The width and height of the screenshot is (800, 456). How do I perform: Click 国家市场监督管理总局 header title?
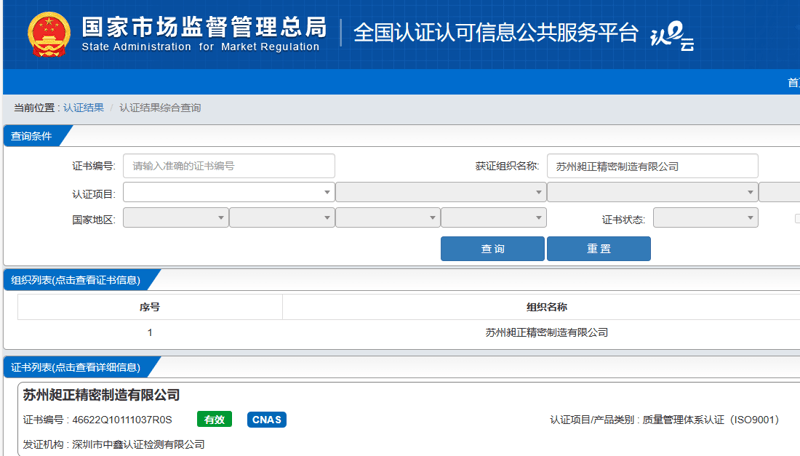(x=204, y=27)
